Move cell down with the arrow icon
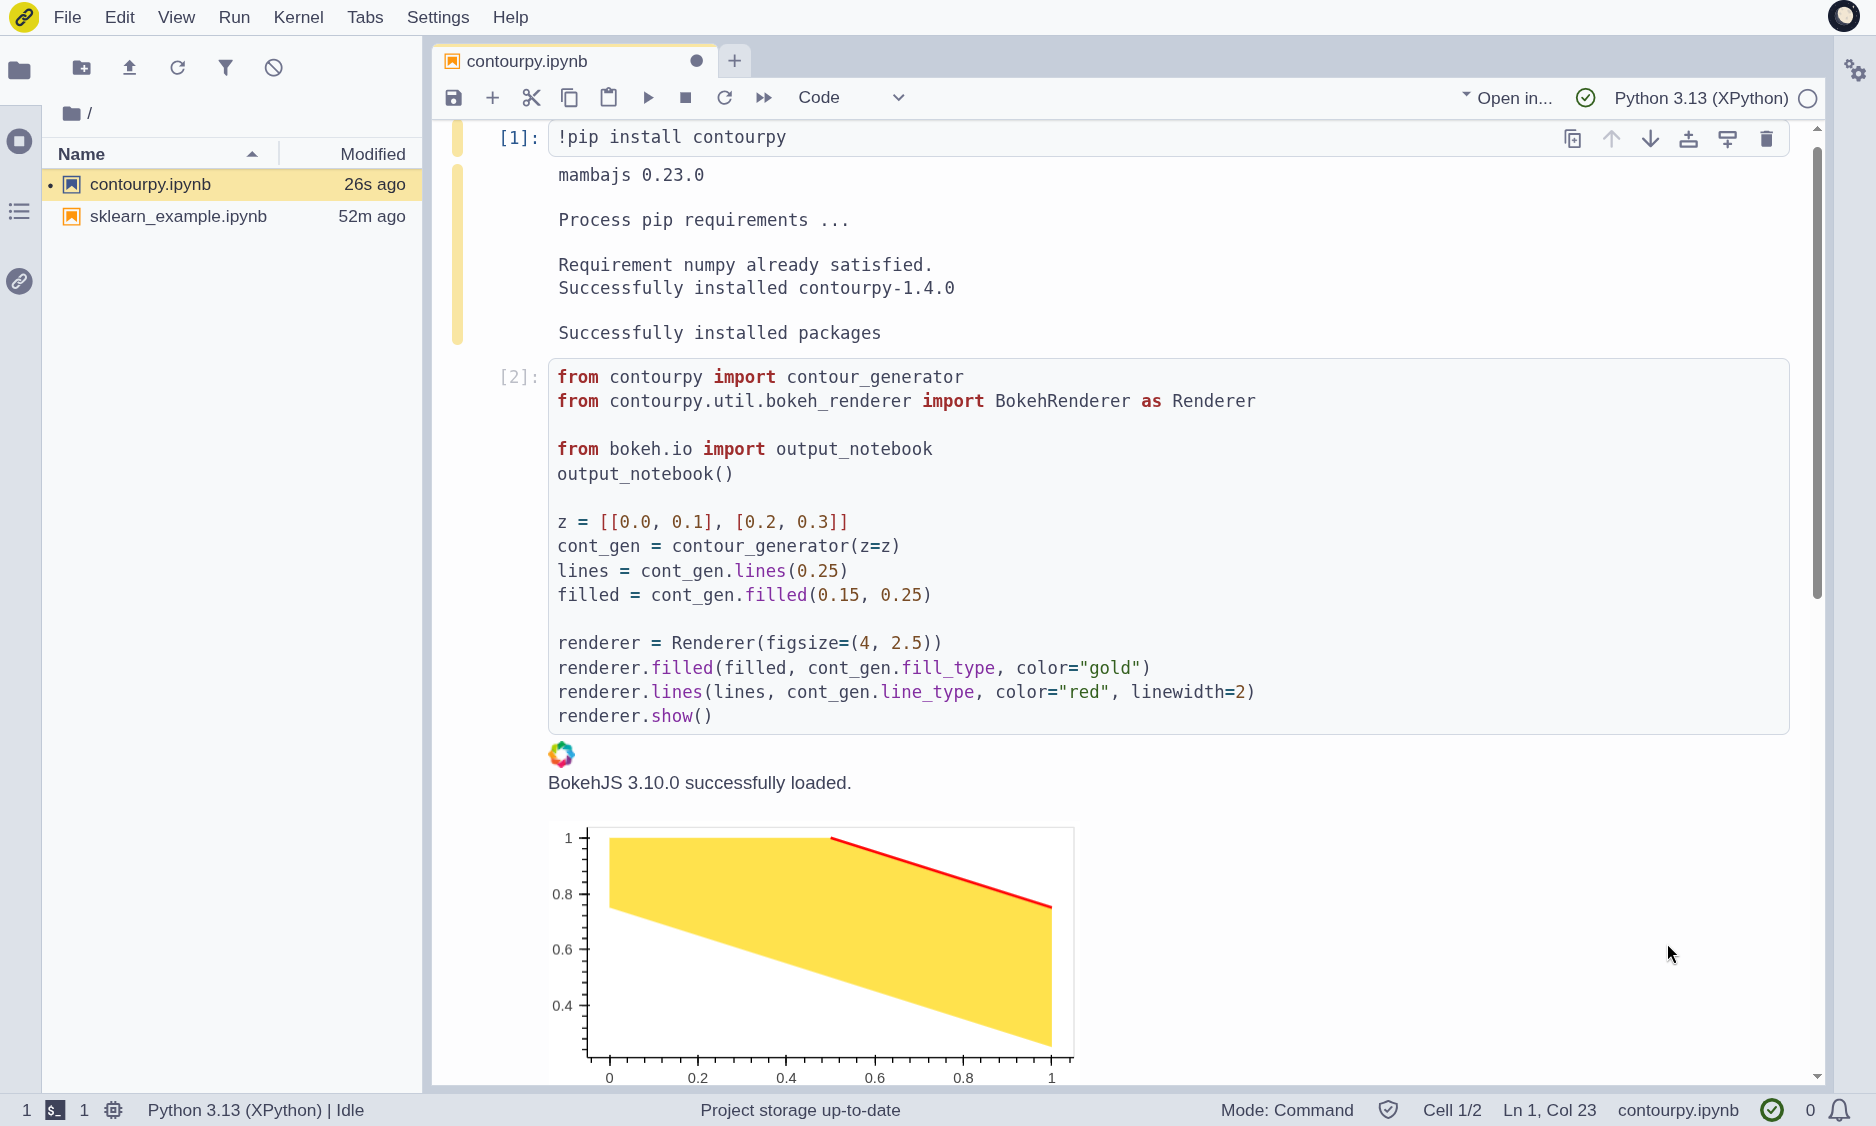Viewport: 1876px width, 1126px height. (x=1651, y=139)
